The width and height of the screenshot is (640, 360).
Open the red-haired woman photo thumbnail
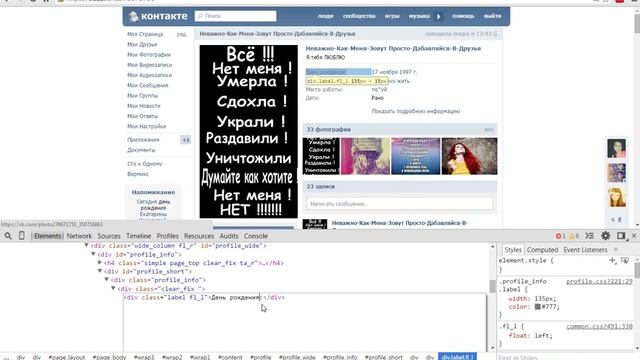tap(469, 156)
